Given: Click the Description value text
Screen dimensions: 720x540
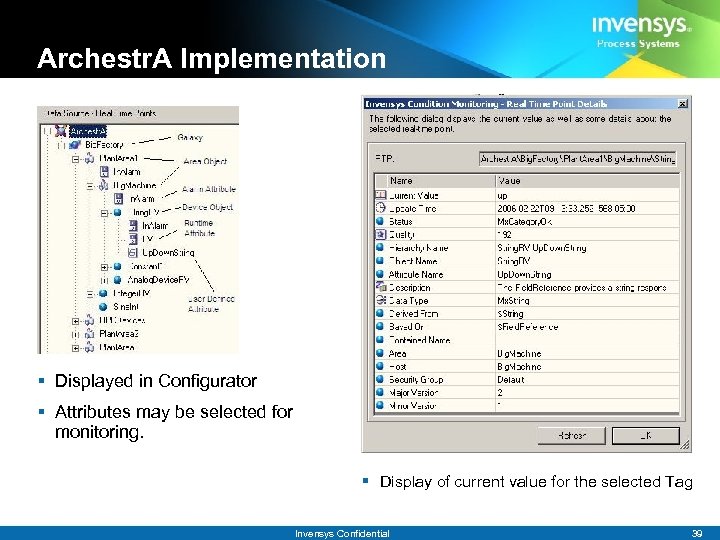Looking at the screenshot, I should pos(582,287).
